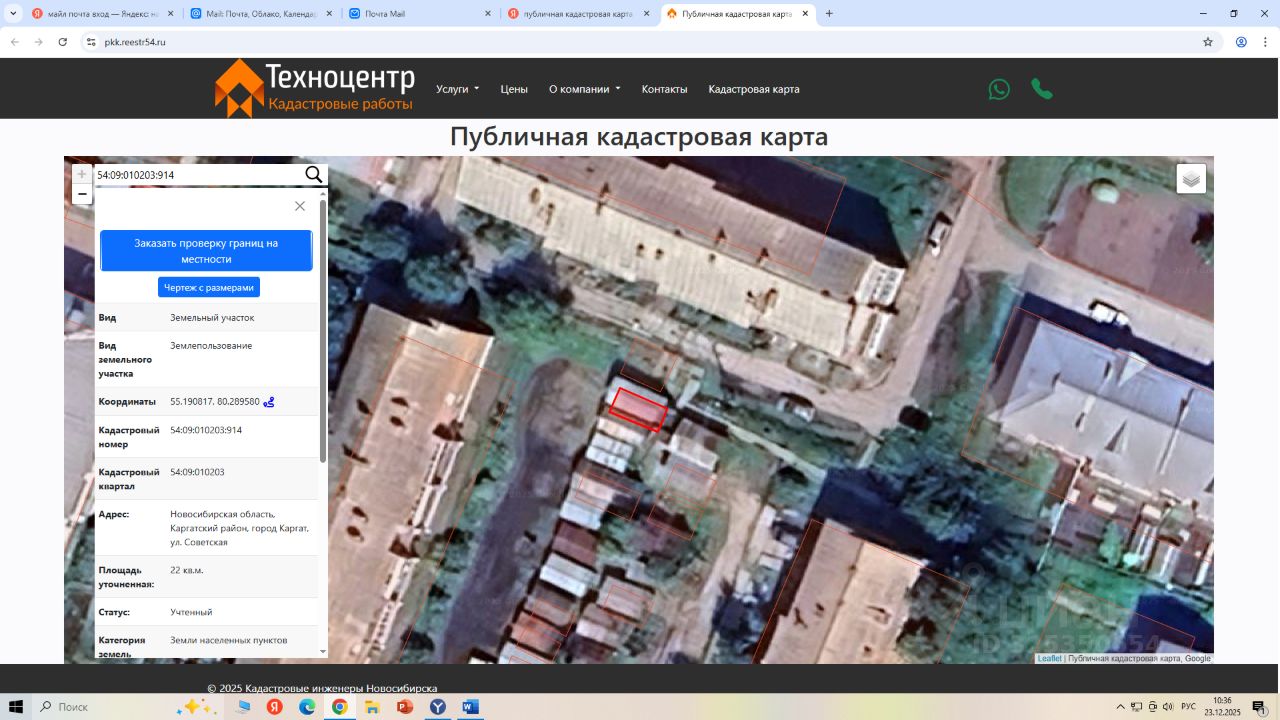Image resolution: width=1280 pixels, height=720 pixels.
Task: Select the red-outlined parcel on the map
Action: pos(638,409)
